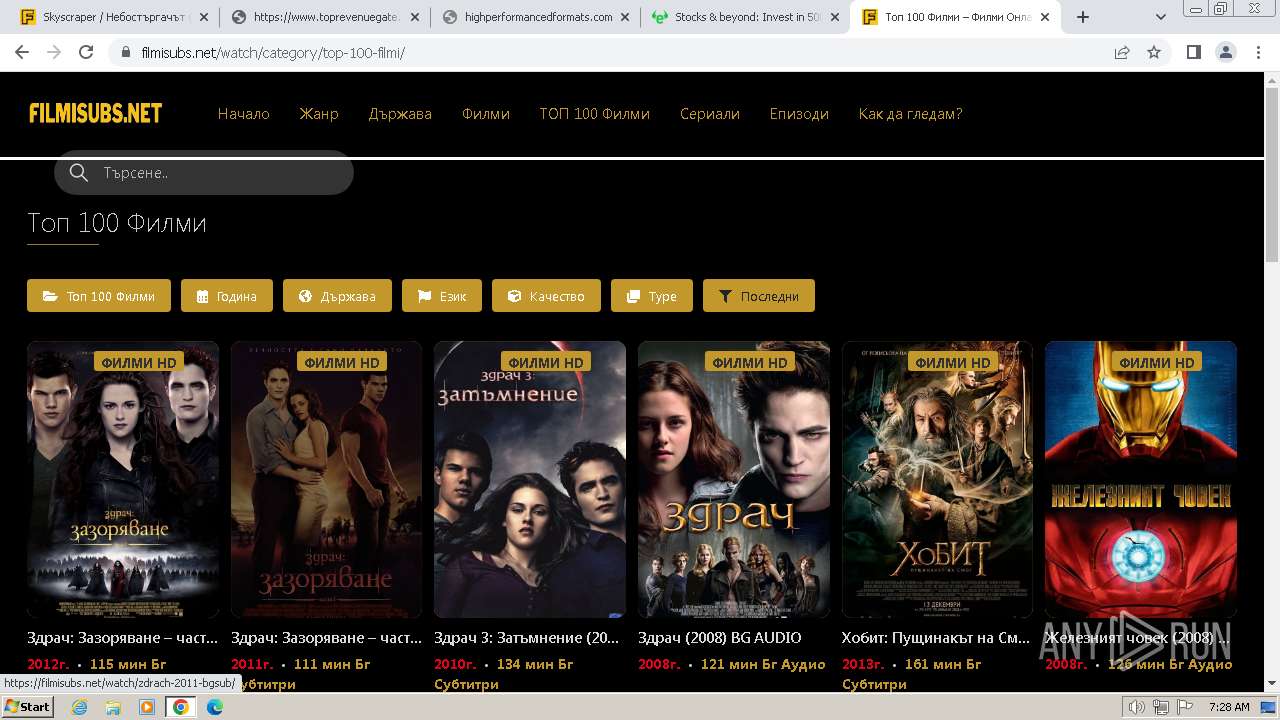Open the Зазоряване 2011 movie poster

(326, 480)
